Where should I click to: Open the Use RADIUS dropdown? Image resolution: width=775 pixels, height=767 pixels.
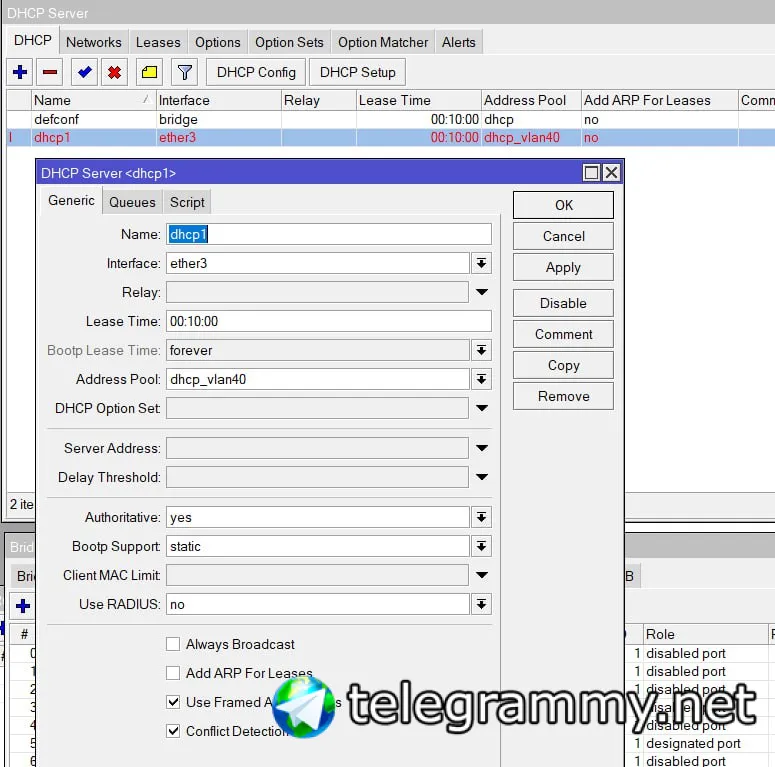click(x=481, y=604)
